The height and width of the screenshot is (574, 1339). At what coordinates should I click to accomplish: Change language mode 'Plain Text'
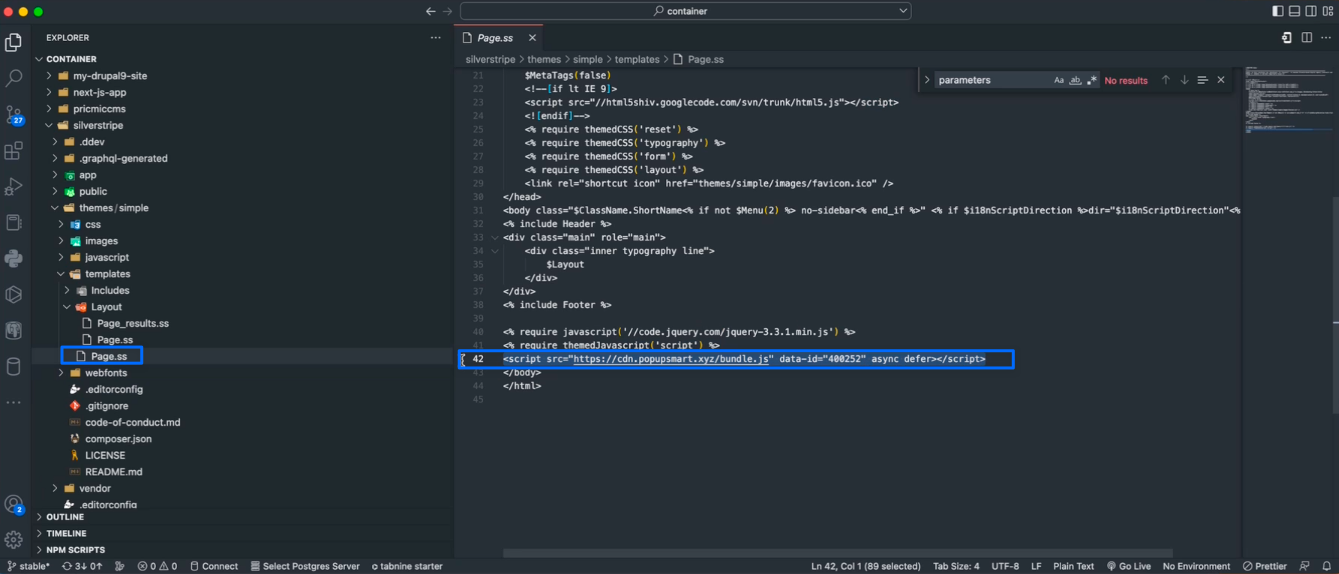(x=1073, y=566)
